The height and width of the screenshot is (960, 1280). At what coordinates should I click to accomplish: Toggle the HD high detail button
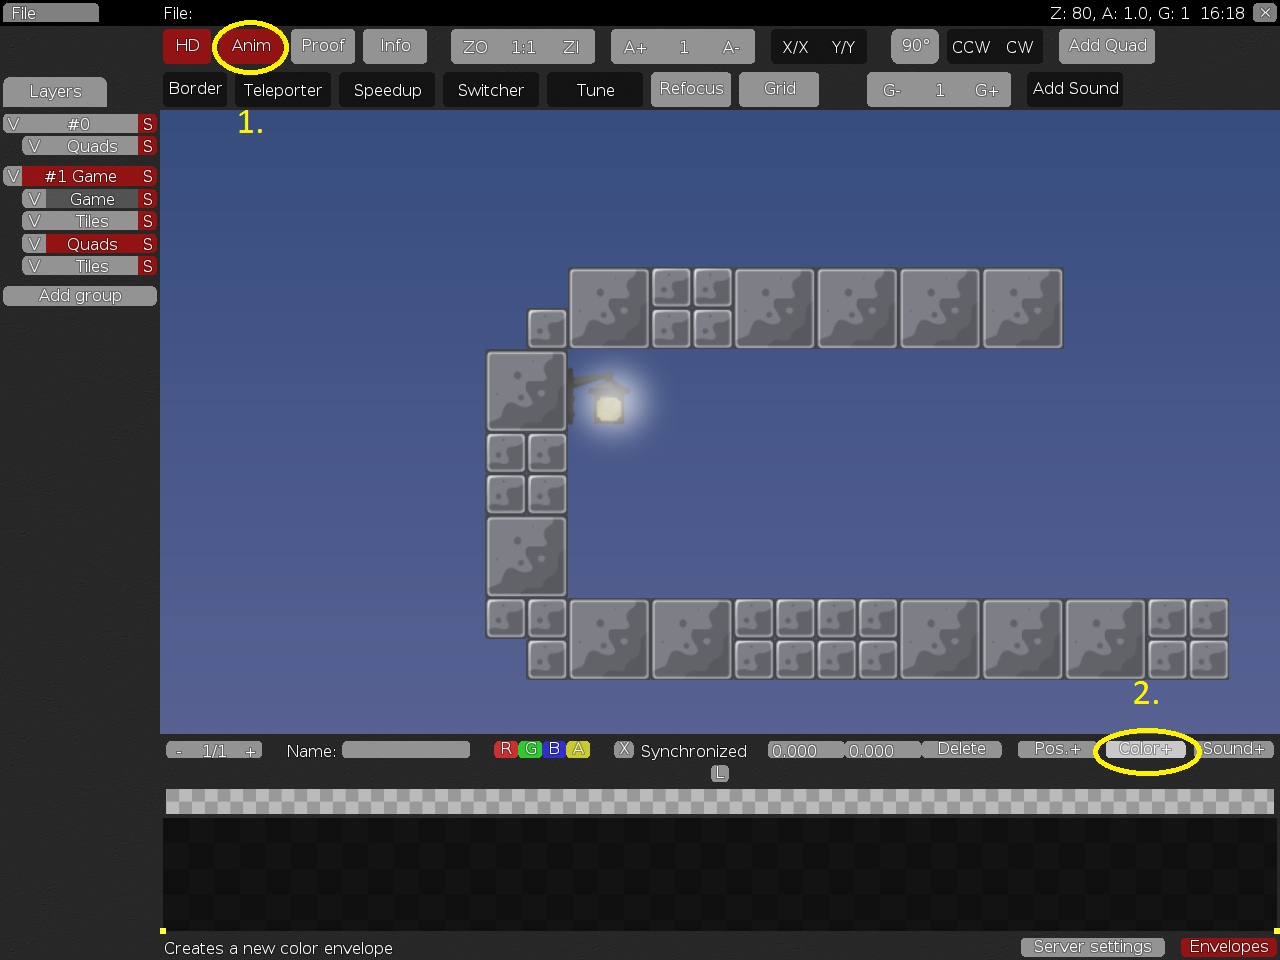pyautogui.click(x=187, y=46)
